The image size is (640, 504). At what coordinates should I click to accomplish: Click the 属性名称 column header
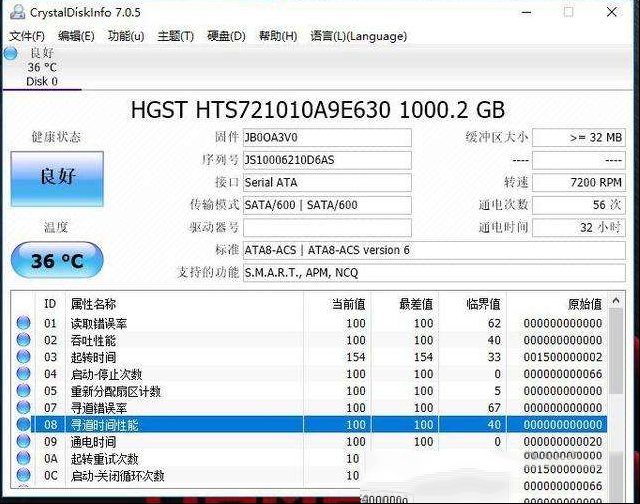coord(184,304)
